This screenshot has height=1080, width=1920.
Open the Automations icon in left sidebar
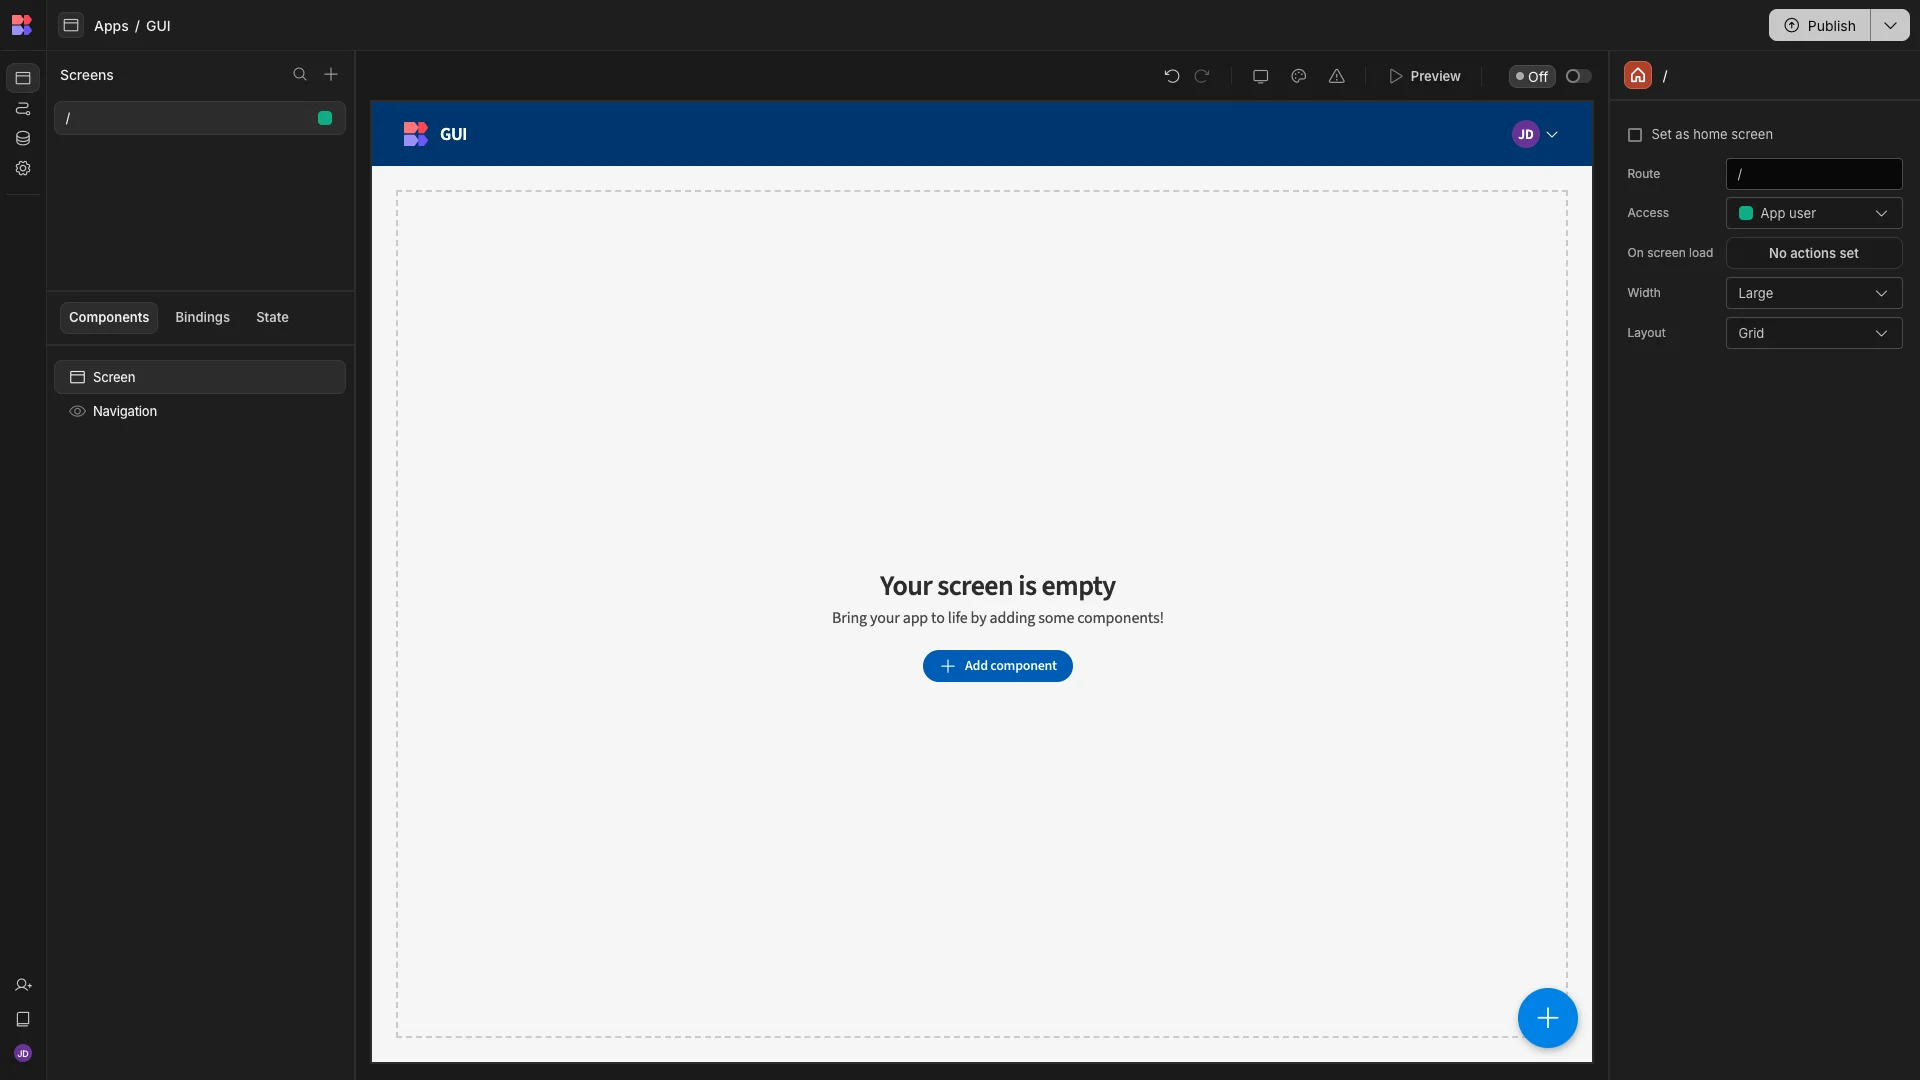23,108
